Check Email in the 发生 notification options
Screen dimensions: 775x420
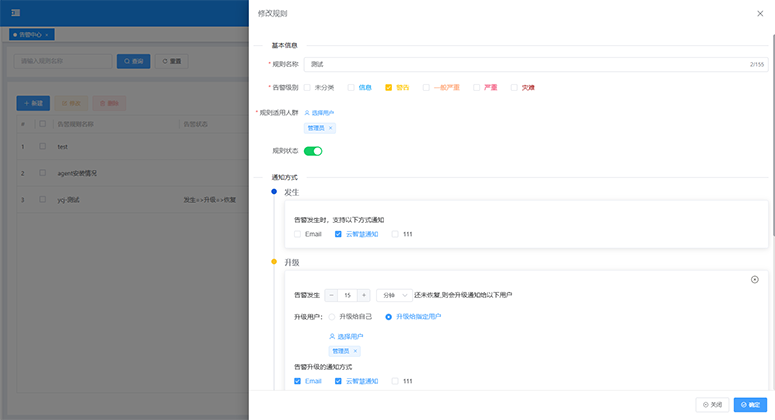pos(297,234)
